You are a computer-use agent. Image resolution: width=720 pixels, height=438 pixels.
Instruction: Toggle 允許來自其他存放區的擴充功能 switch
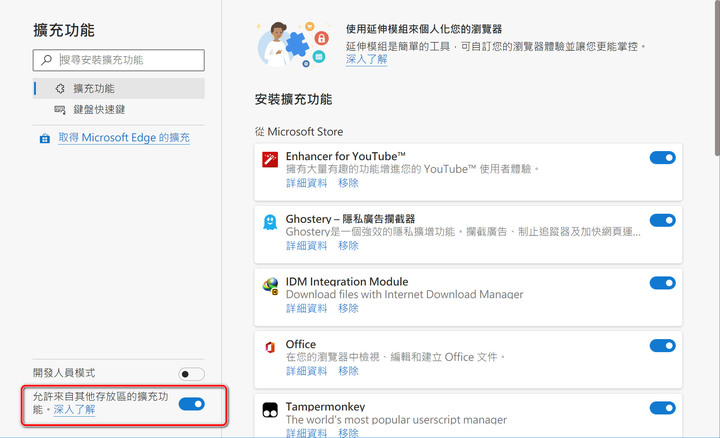(x=191, y=404)
